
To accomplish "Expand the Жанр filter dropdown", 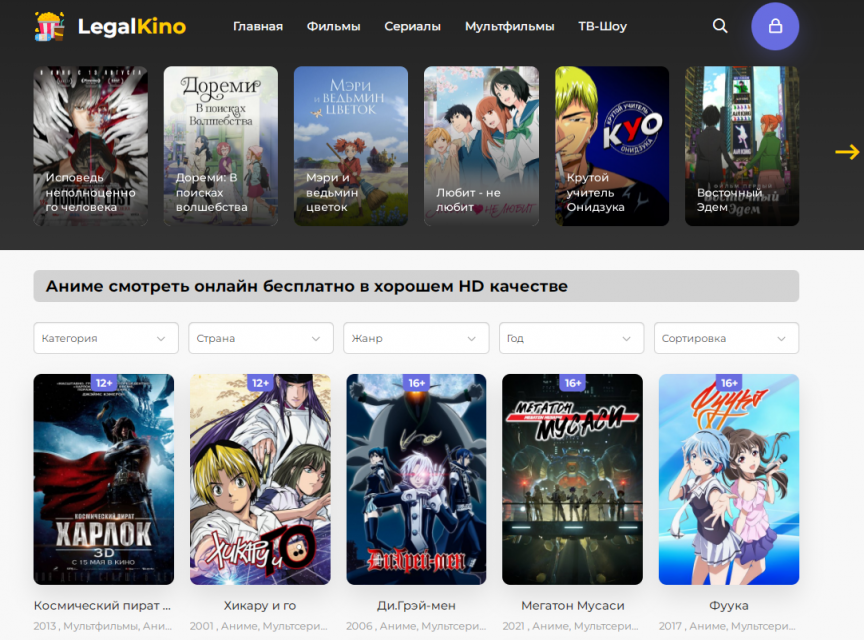I will (x=416, y=338).
